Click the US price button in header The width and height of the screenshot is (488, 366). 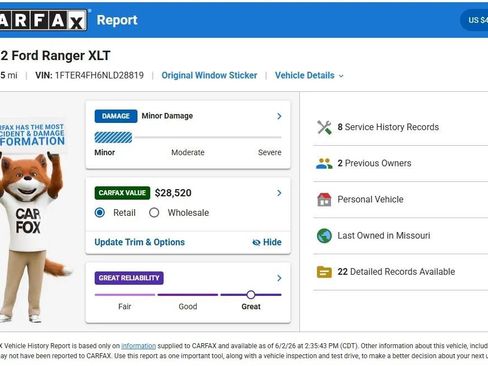click(x=474, y=20)
